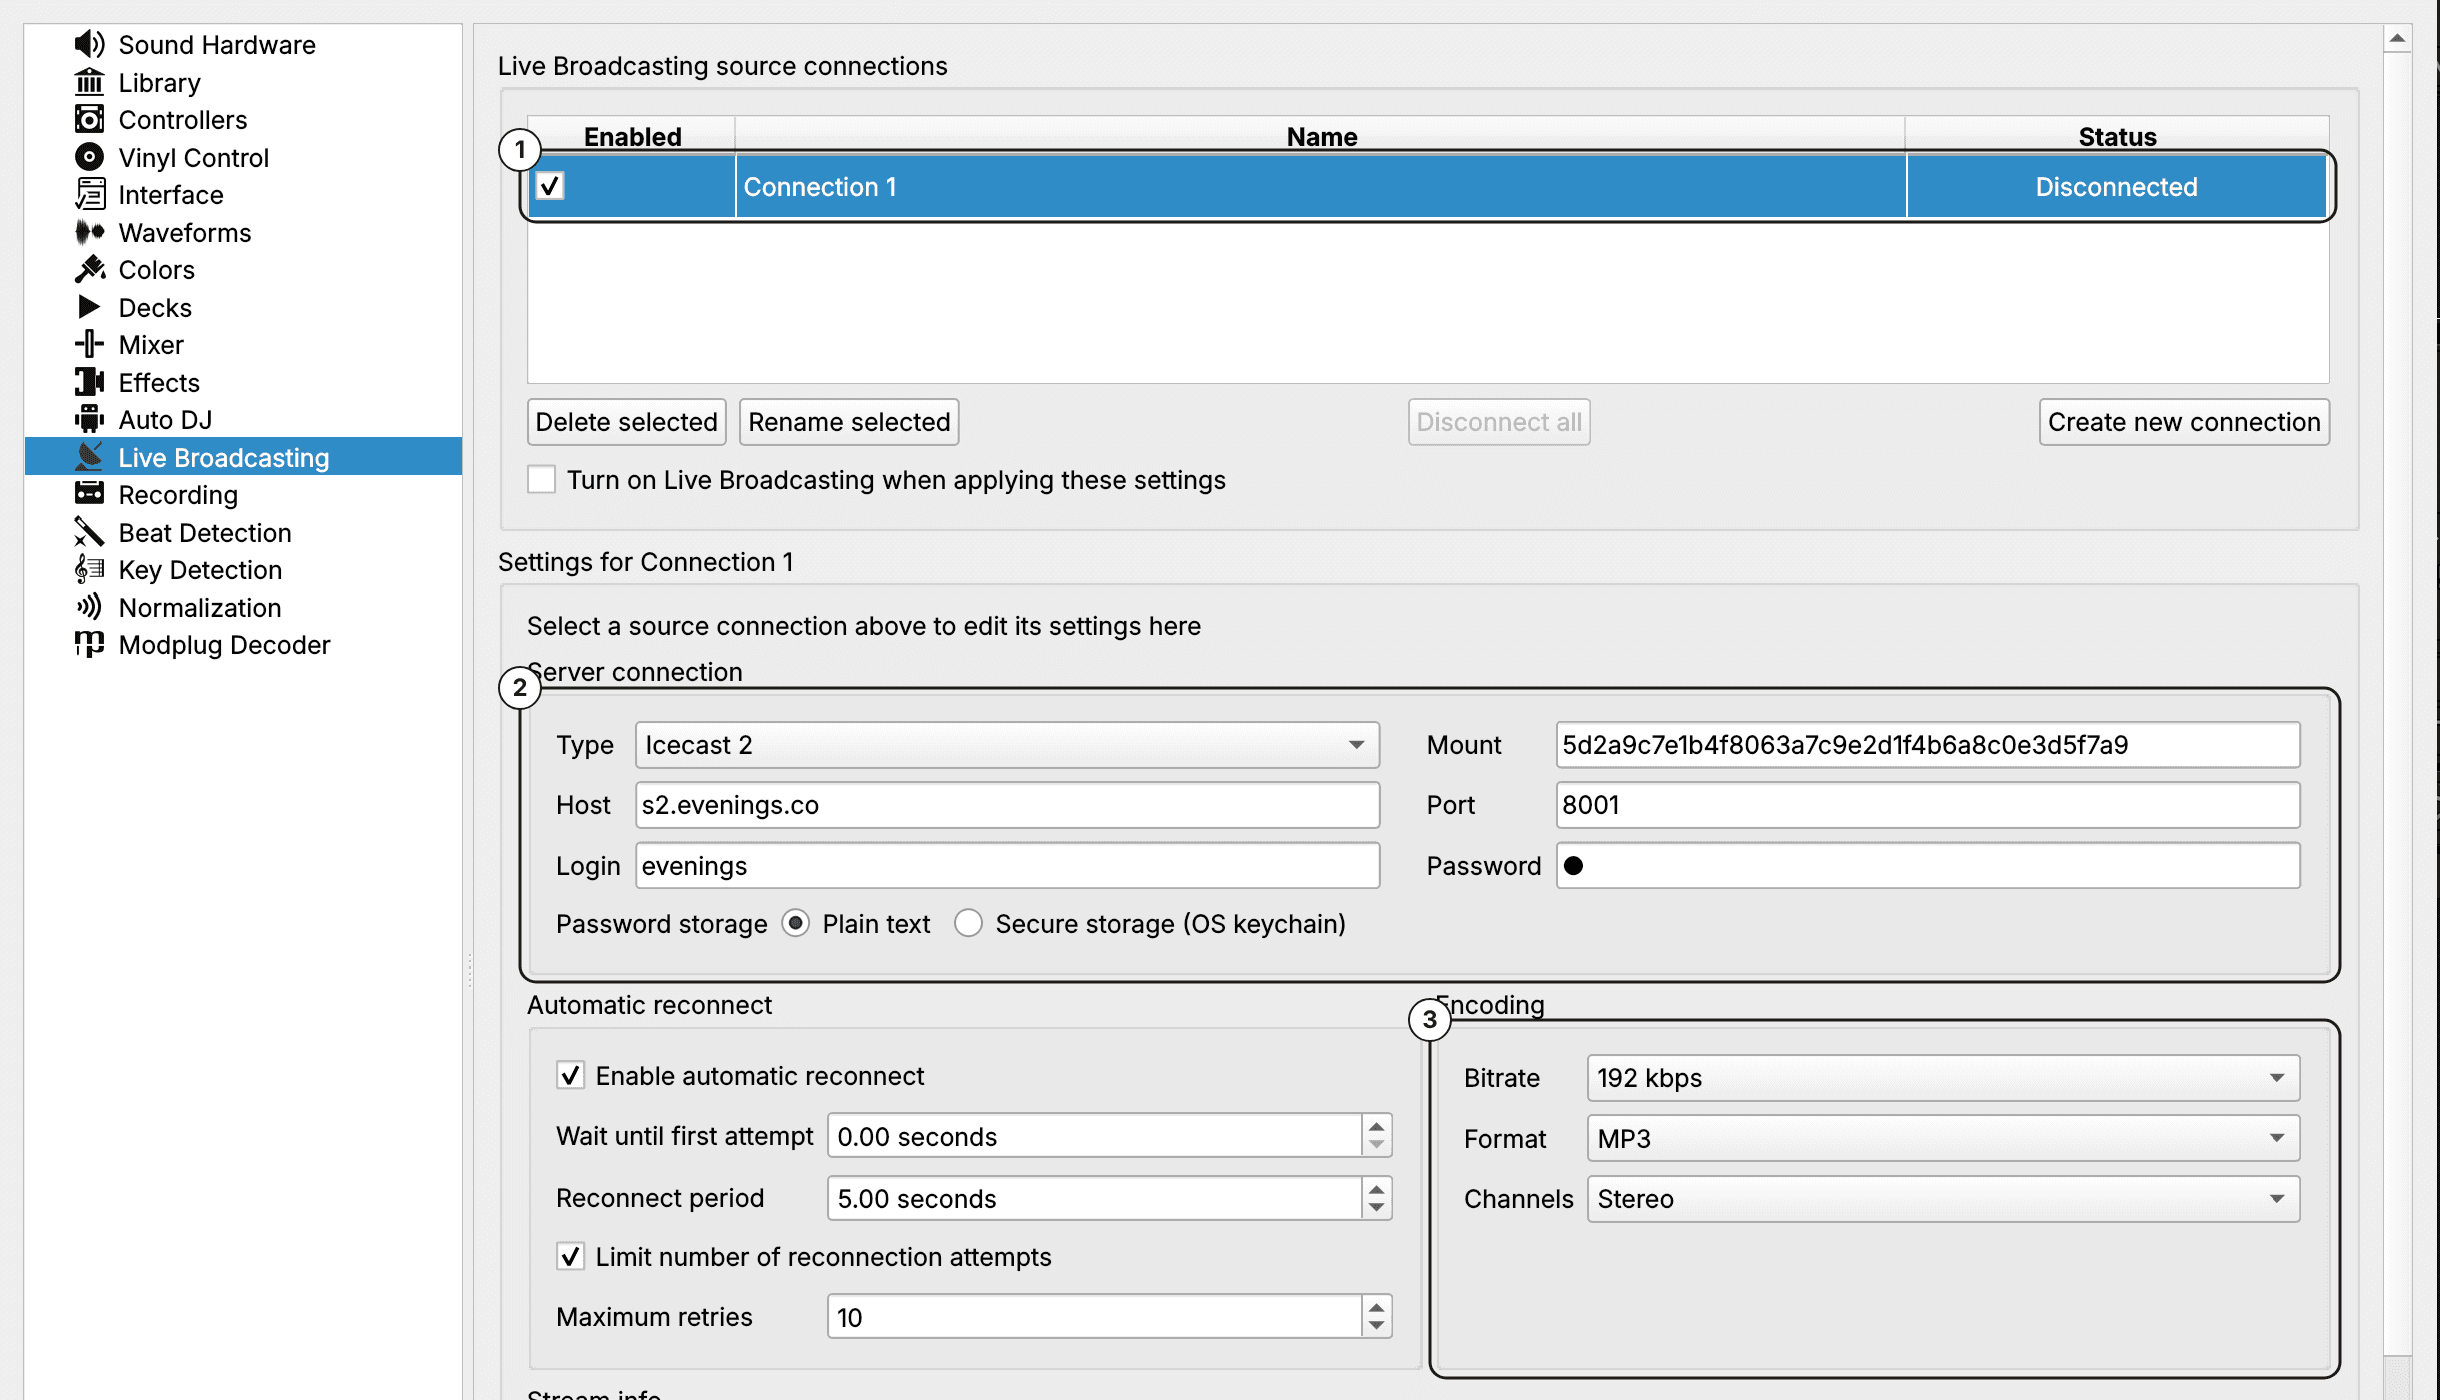The width and height of the screenshot is (2440, 1400).
Task: Uncheck the Enabled box for Connection 1
Action: pyautogui.click(x=550, y=186)
